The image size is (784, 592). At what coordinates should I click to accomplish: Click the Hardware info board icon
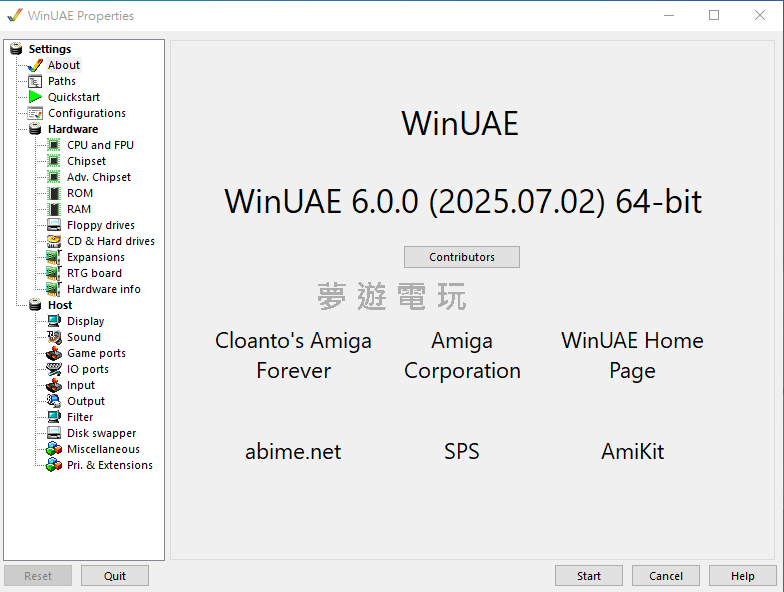pyautogui.click(x=54, y=289)
